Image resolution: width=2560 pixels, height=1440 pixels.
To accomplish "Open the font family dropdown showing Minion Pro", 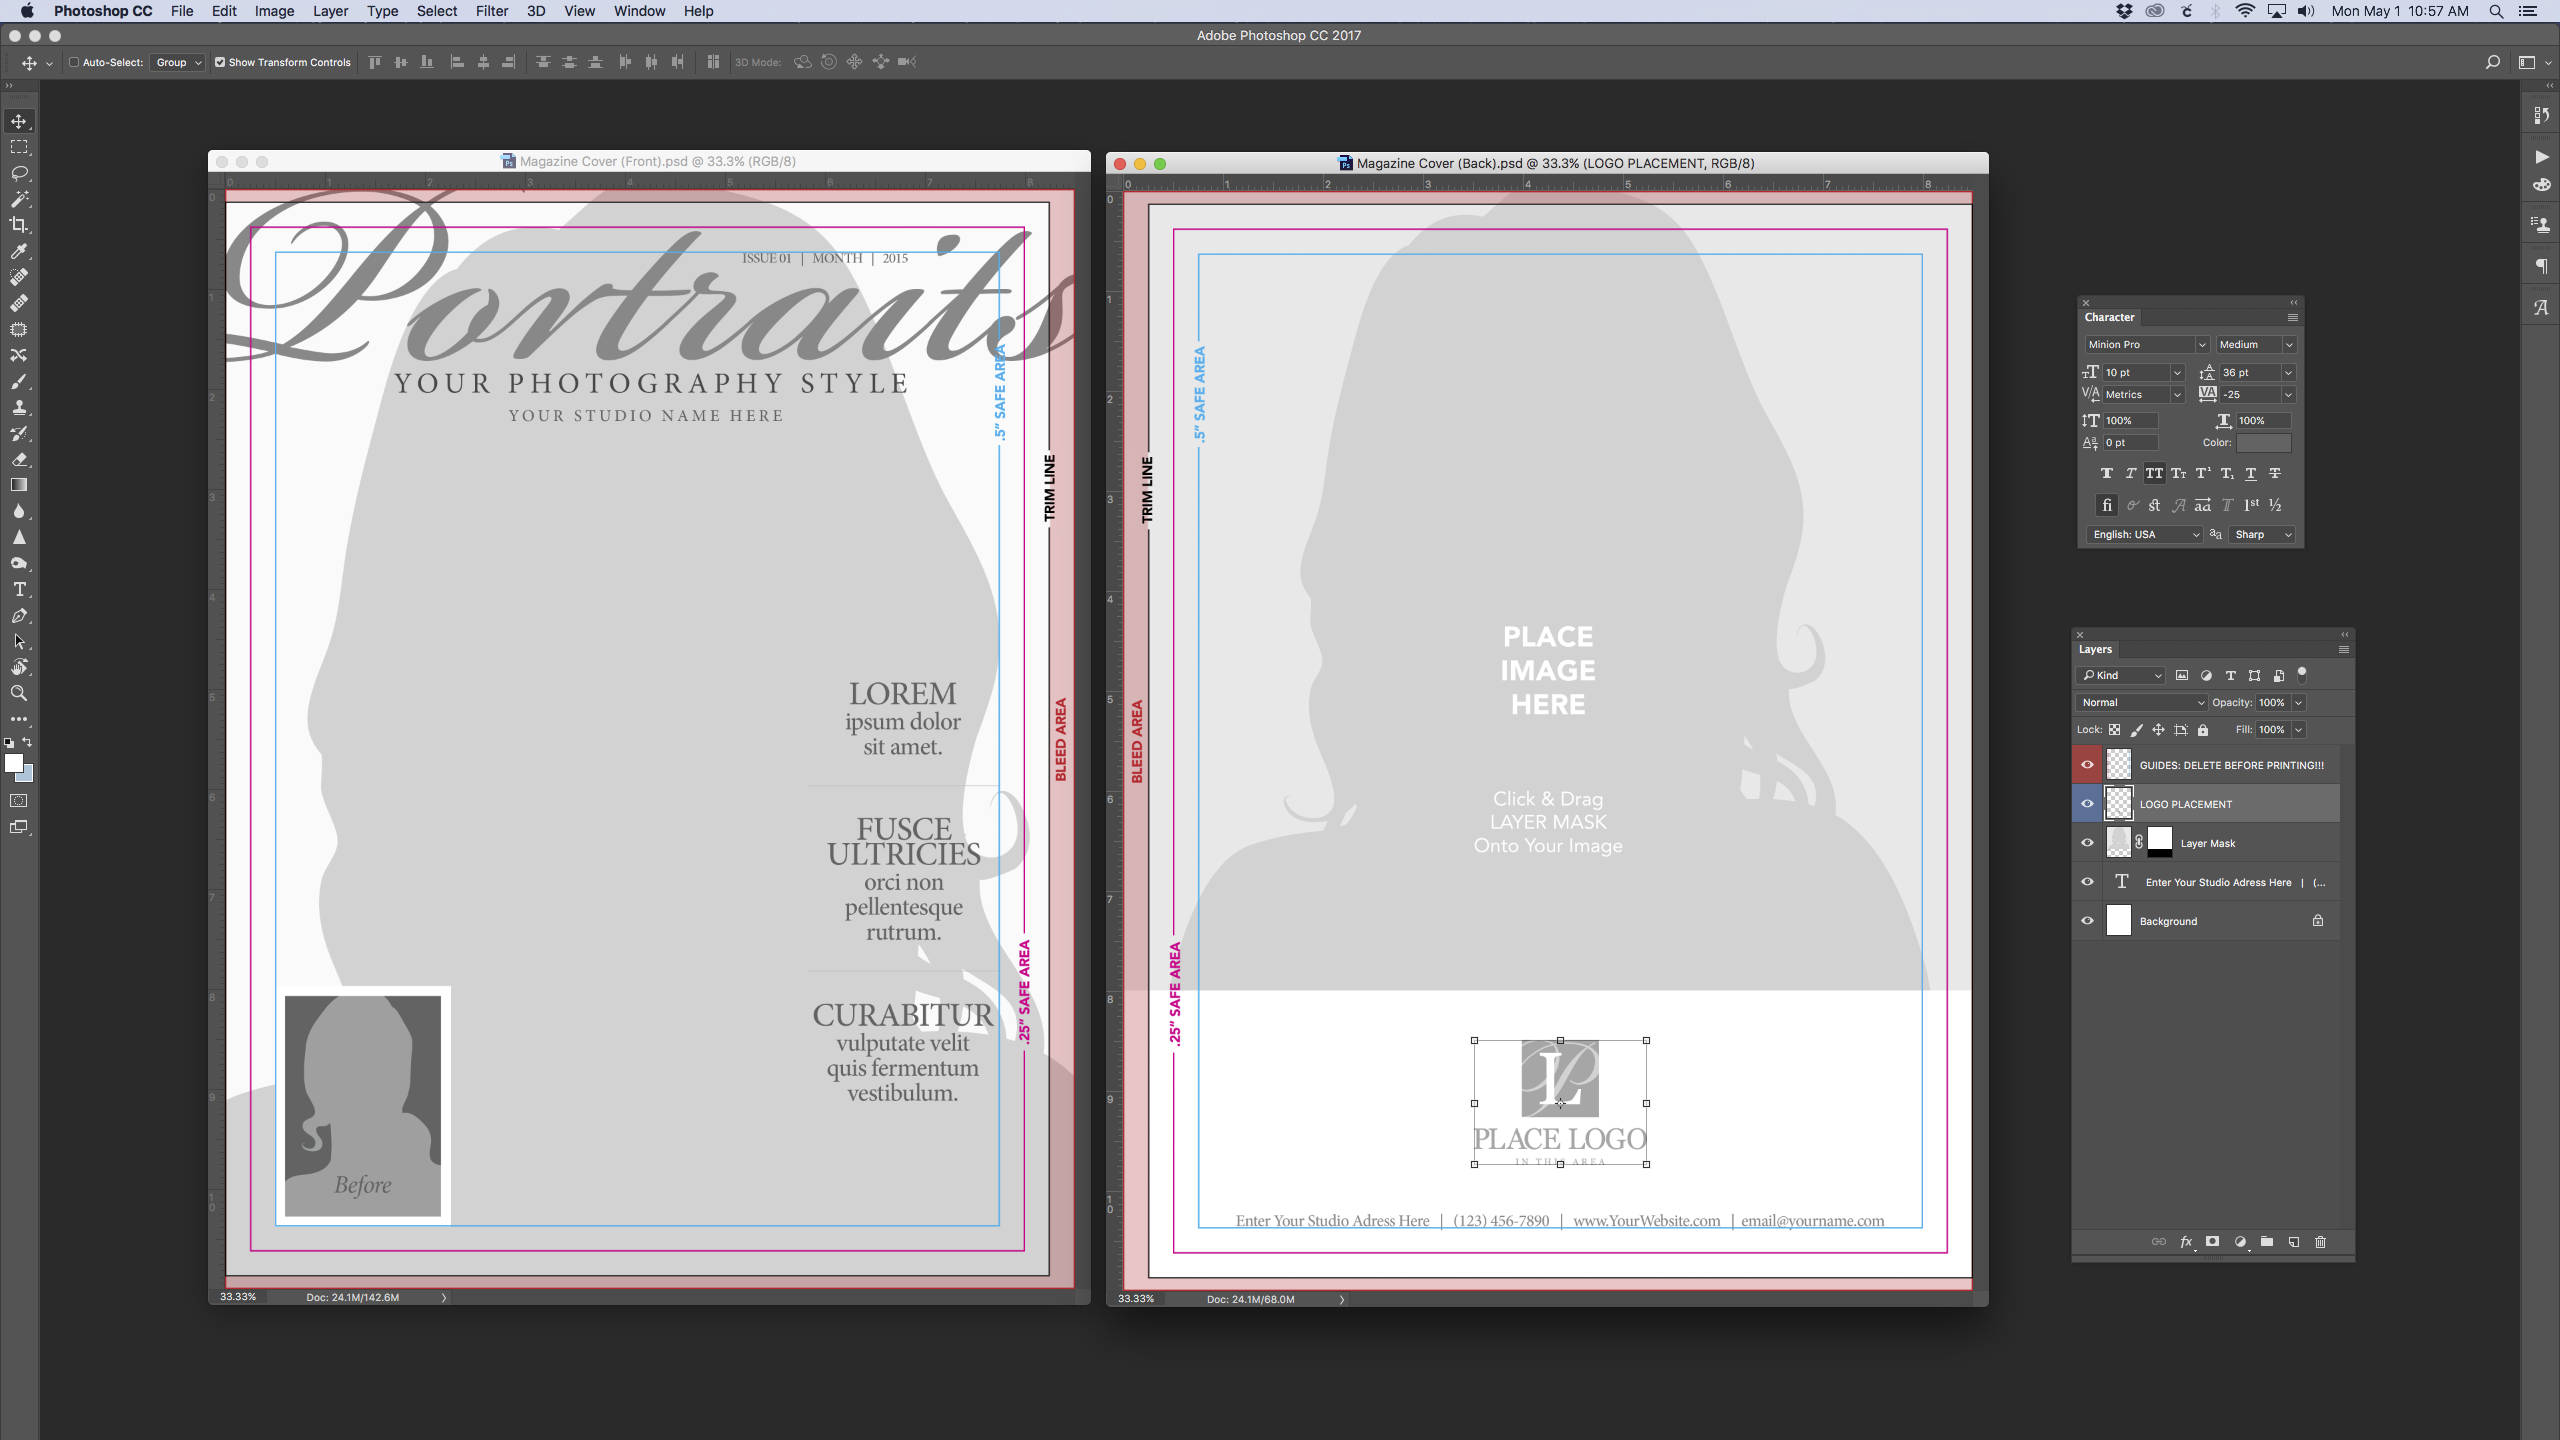I will (x=2143, y=344).
